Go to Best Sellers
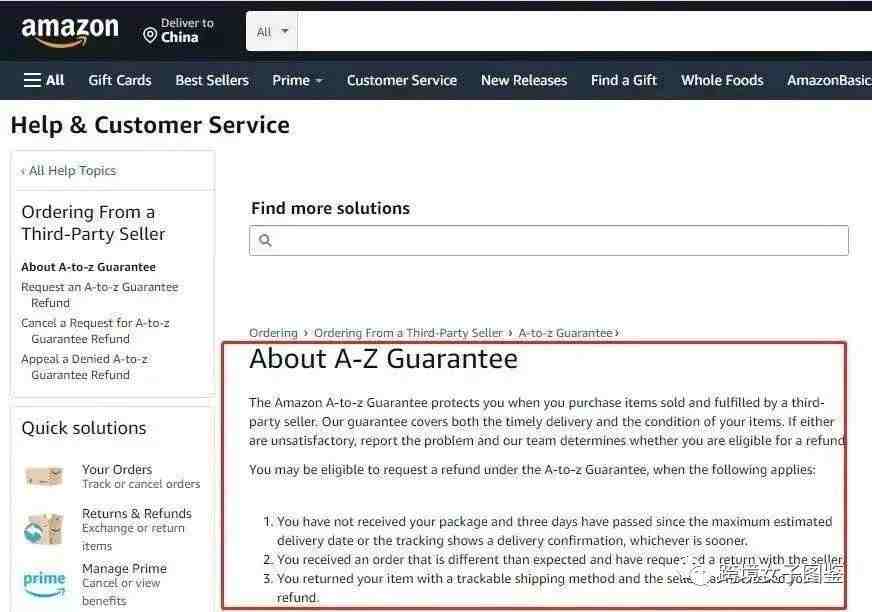The height and width of the screenshot is (612, 872). point(212,80)
